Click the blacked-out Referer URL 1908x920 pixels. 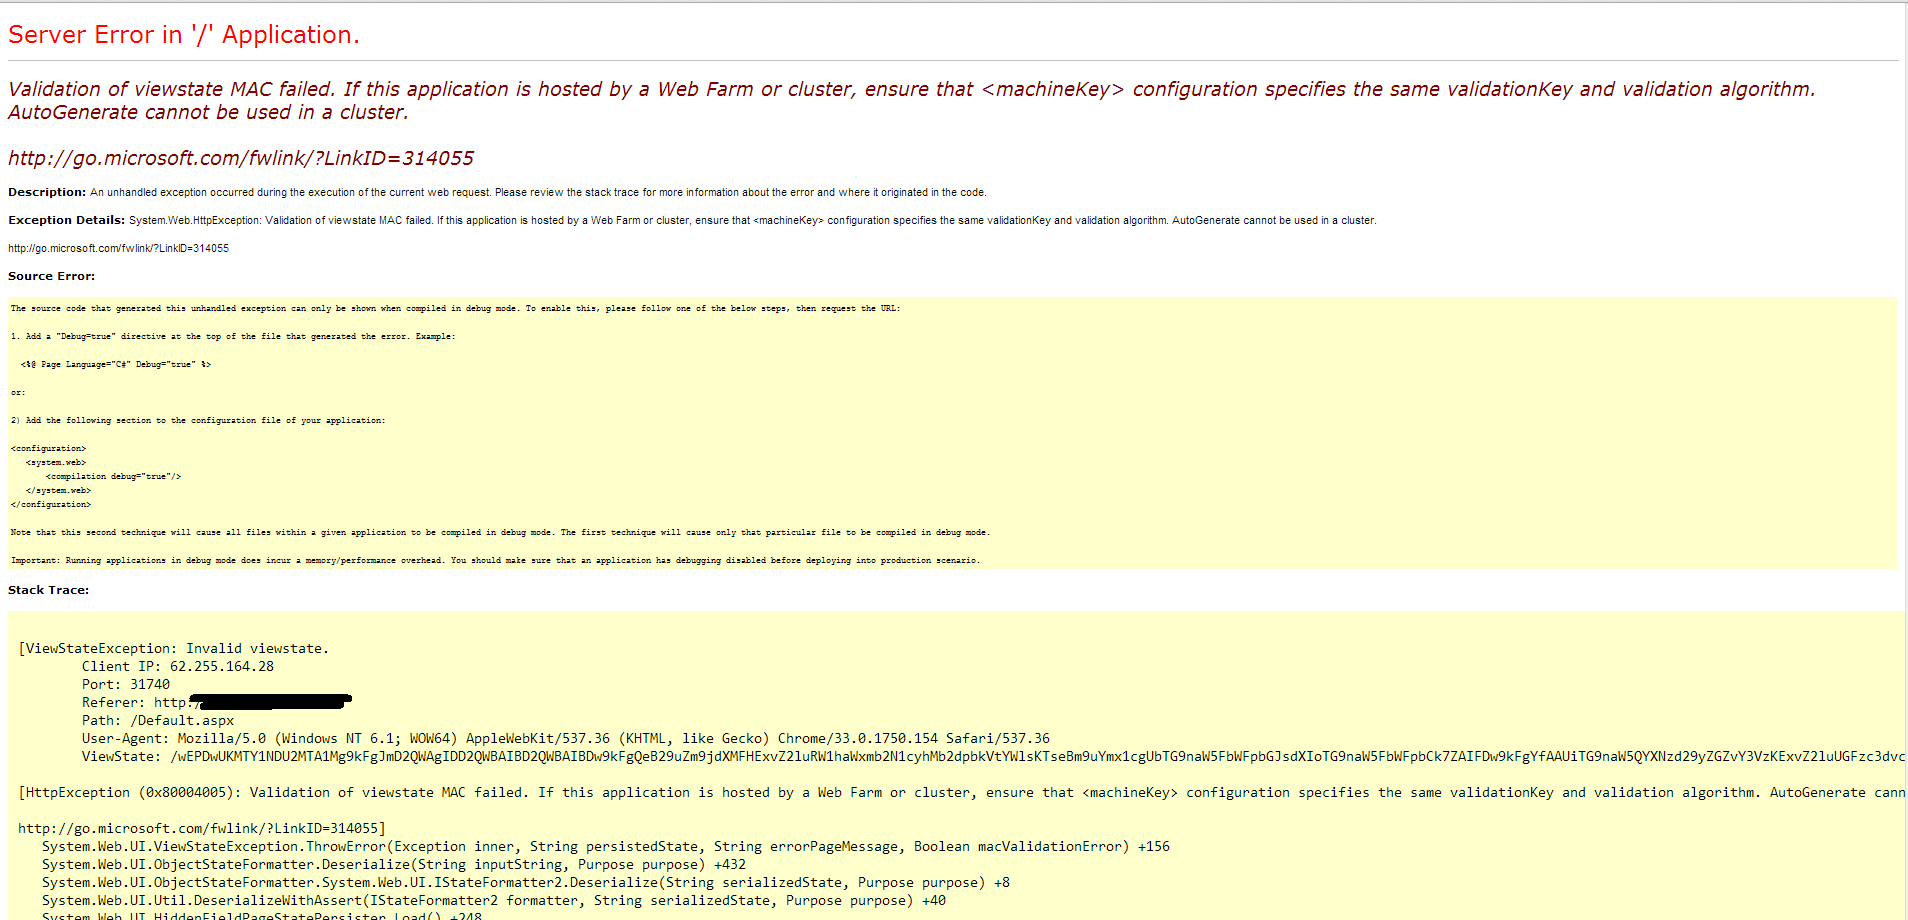pos(270,702)
